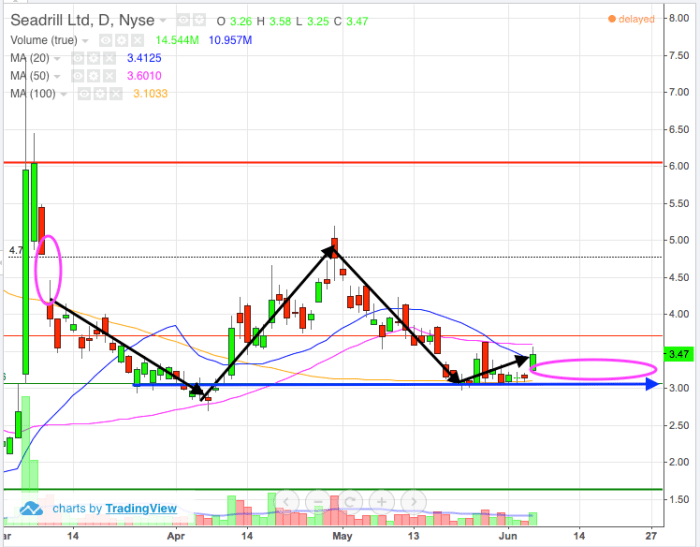Viewport: 700px width, 547px height.
Task: Remove MA (50) indicator with X
Action: coord(109,76)
